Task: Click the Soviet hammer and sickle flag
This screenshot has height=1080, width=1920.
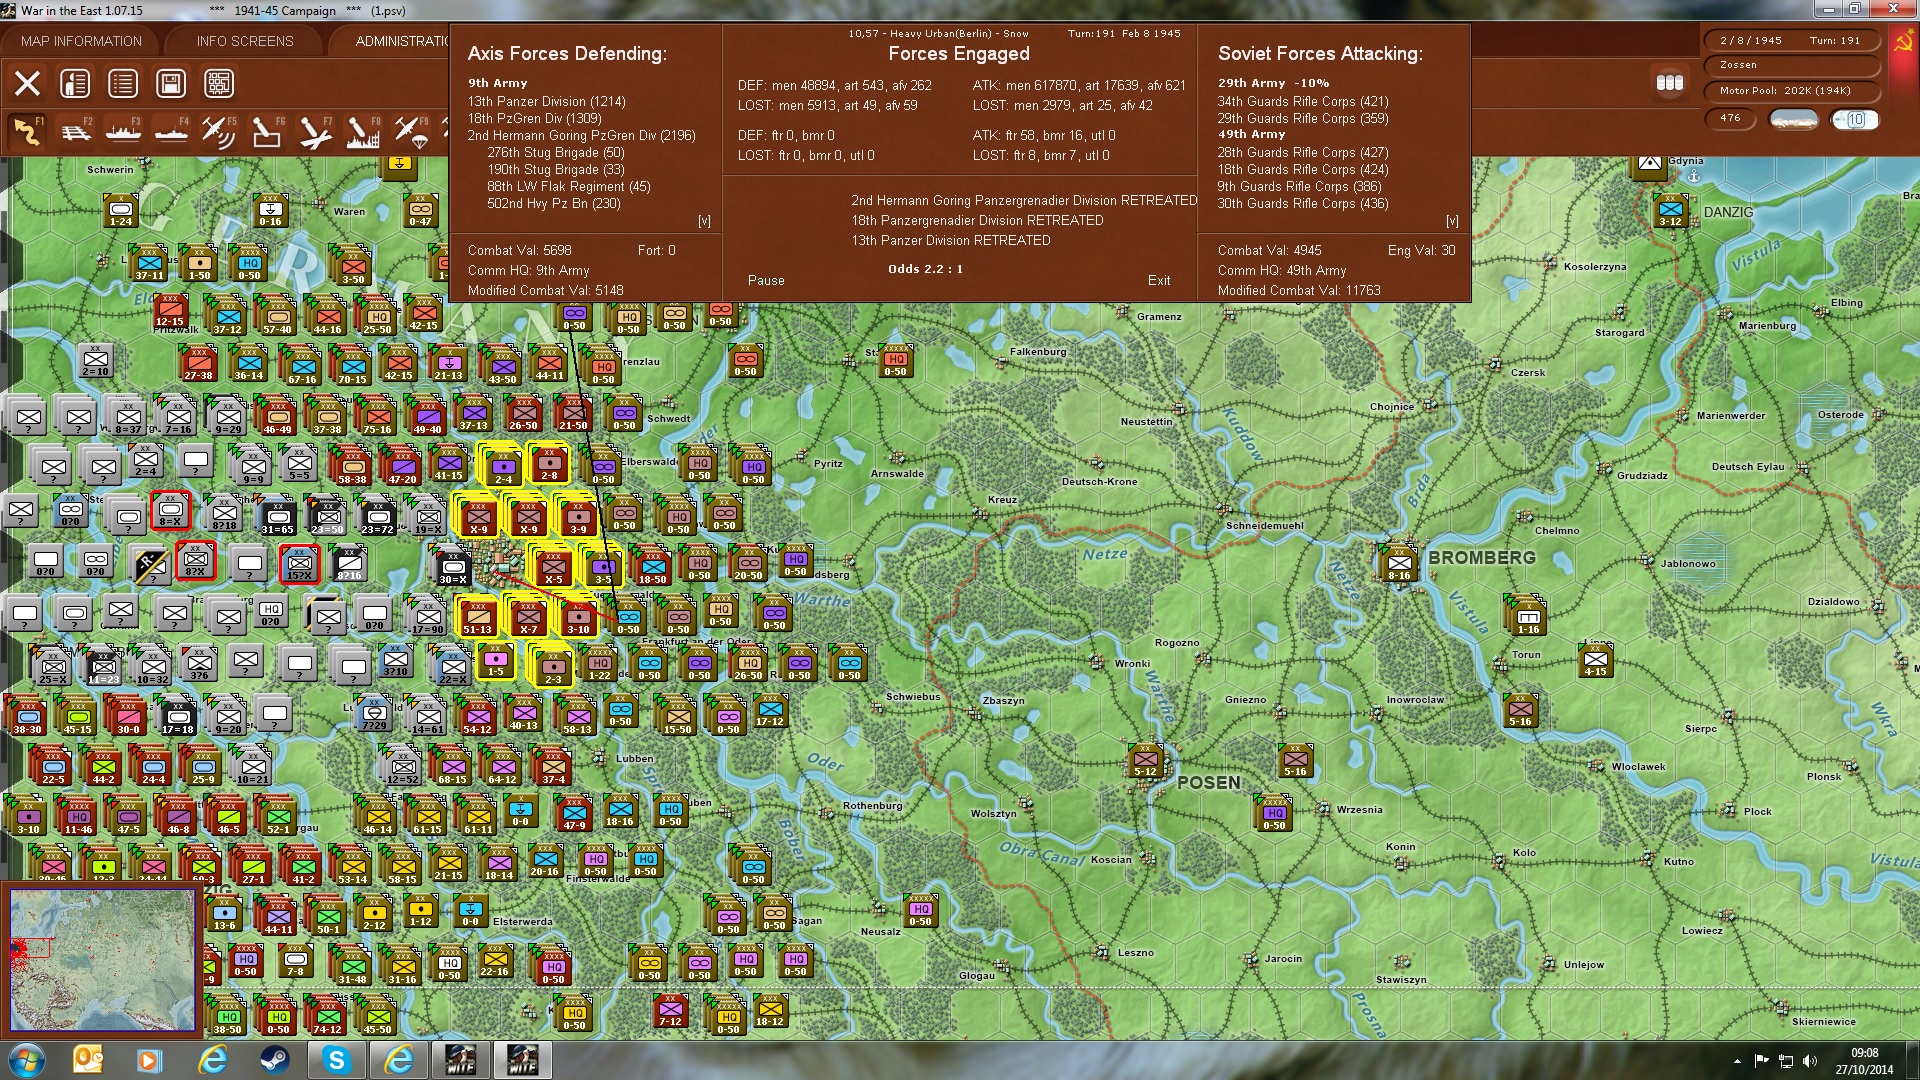Action: pyautogui.click(x=1904, y=42)
